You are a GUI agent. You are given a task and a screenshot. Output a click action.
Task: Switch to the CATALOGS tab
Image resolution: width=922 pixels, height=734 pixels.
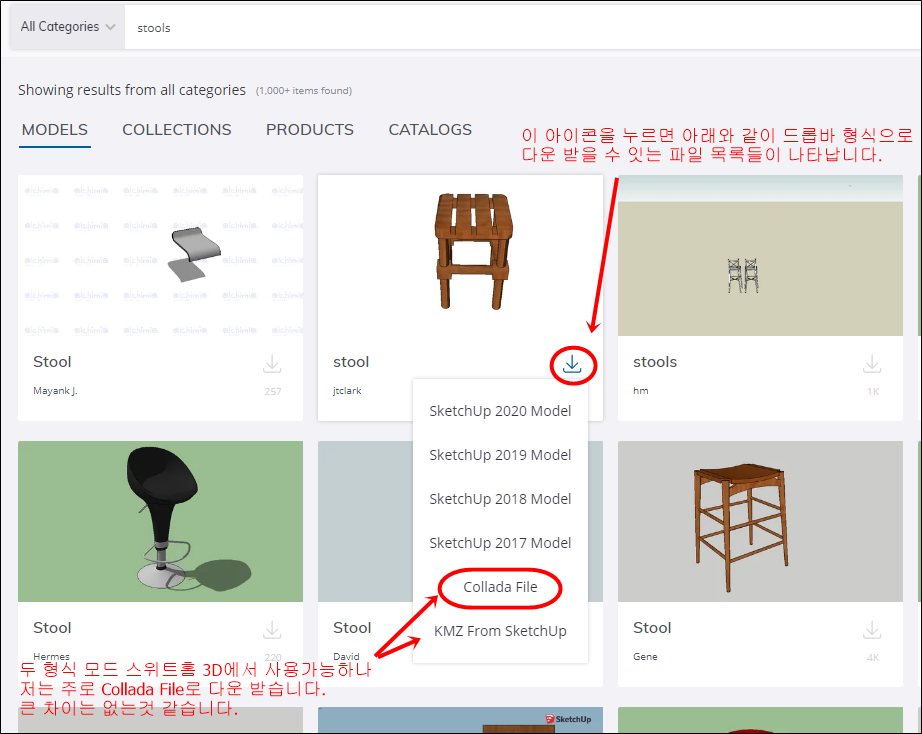point(430,129)
